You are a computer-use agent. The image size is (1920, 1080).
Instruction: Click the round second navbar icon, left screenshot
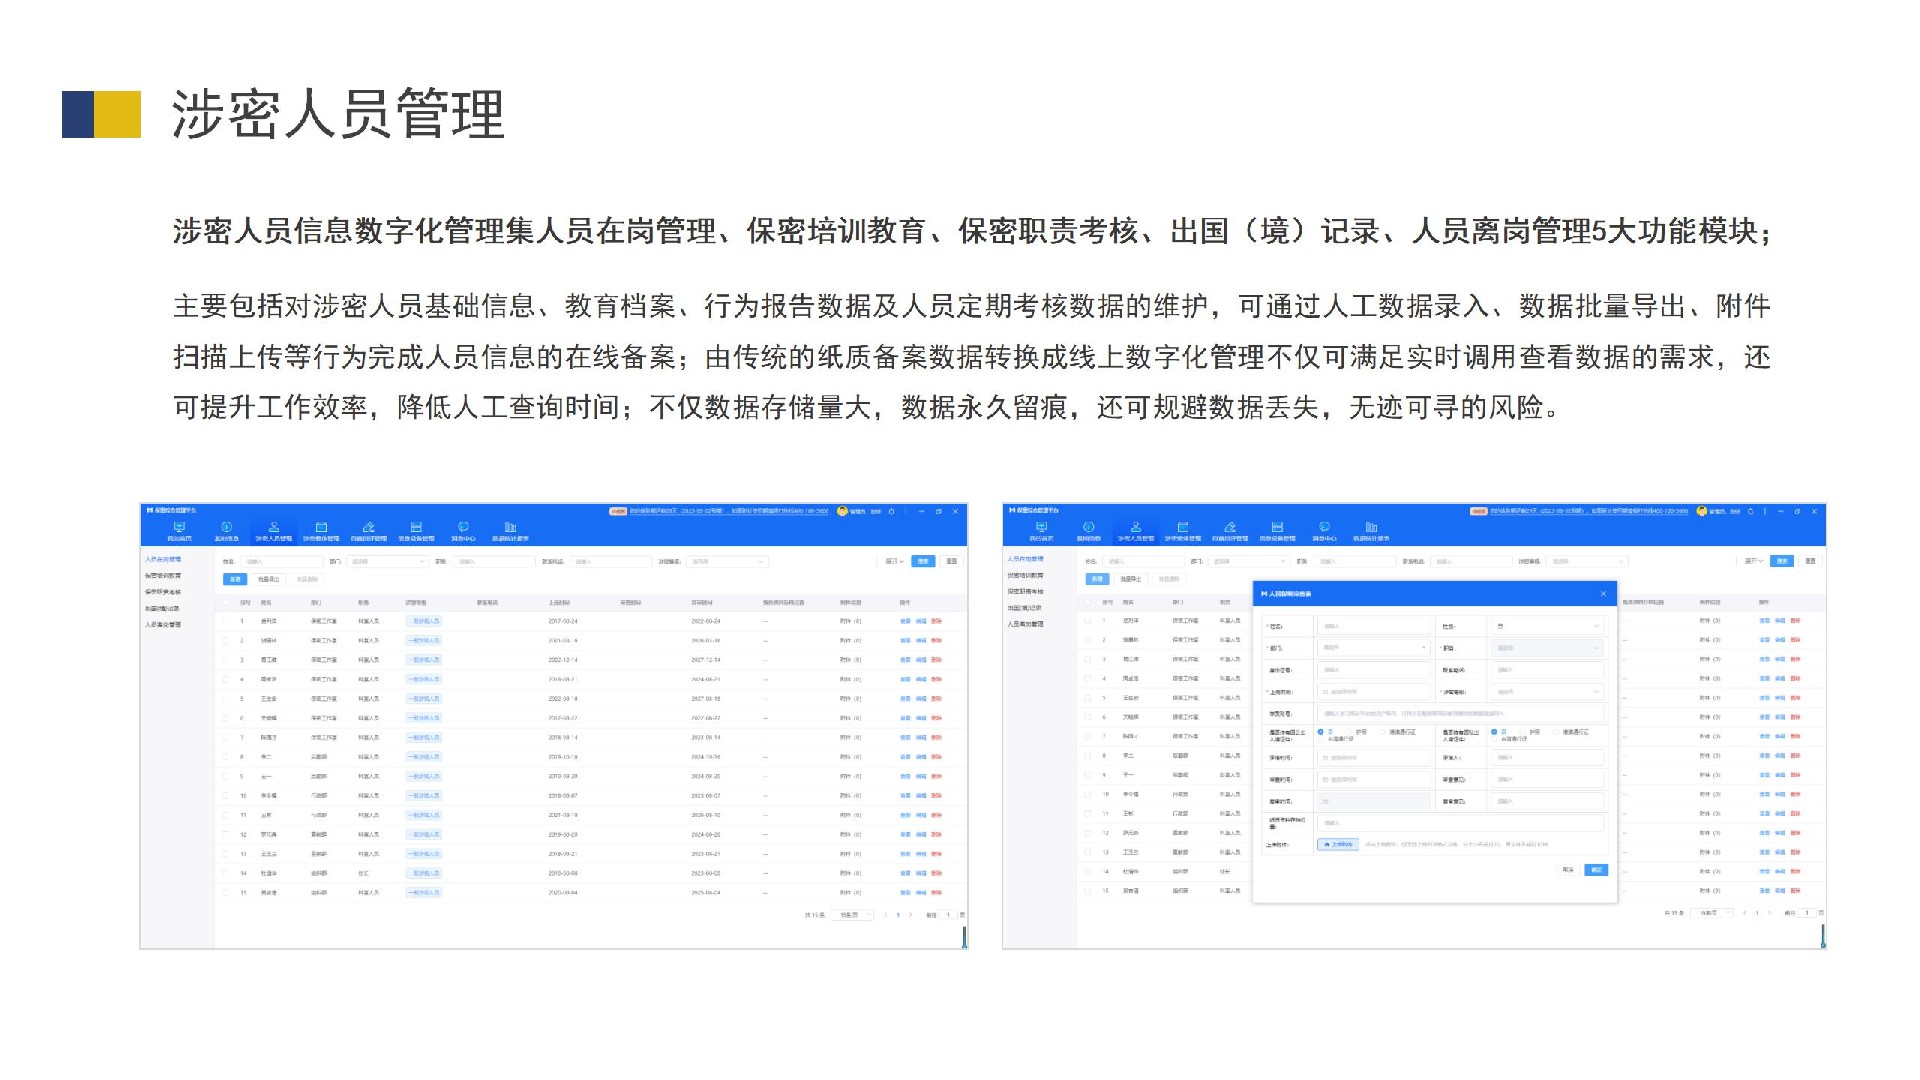tap(226, 527)
